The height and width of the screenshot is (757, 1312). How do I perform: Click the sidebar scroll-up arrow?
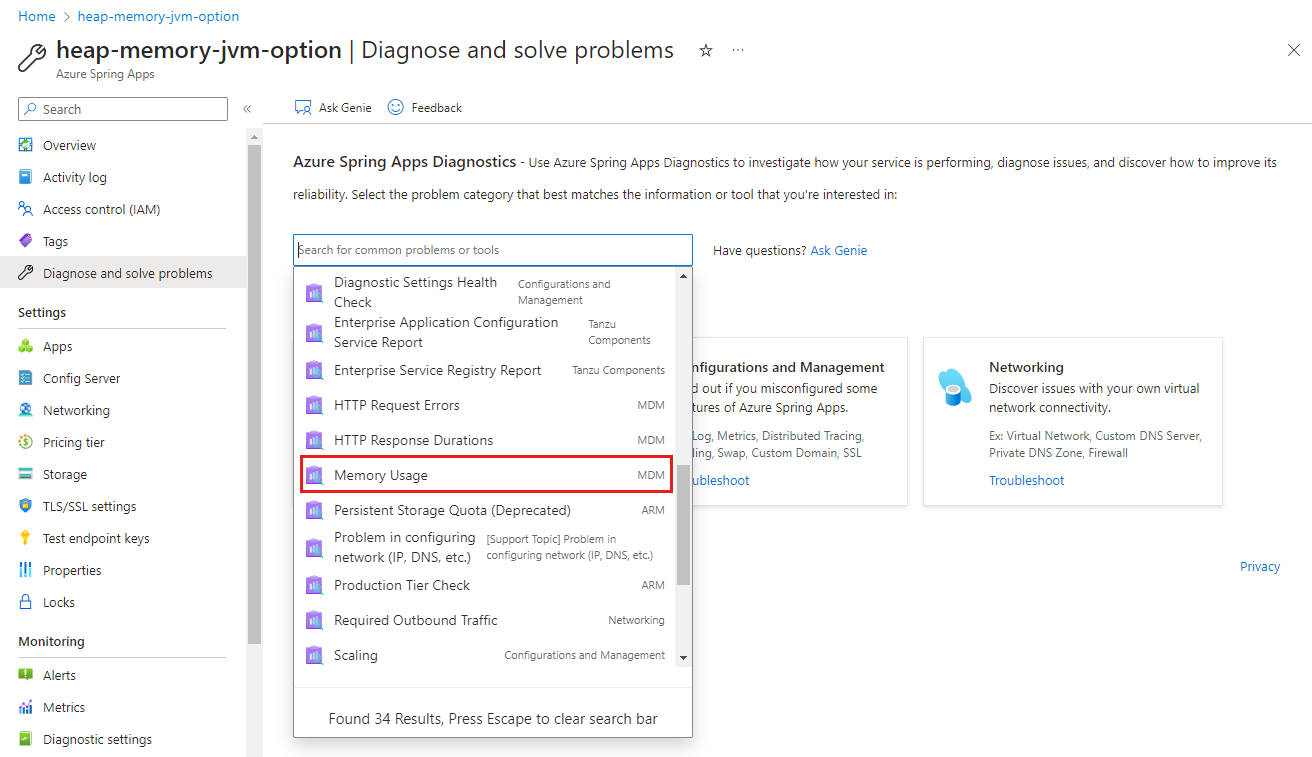[x=255, y=137]
